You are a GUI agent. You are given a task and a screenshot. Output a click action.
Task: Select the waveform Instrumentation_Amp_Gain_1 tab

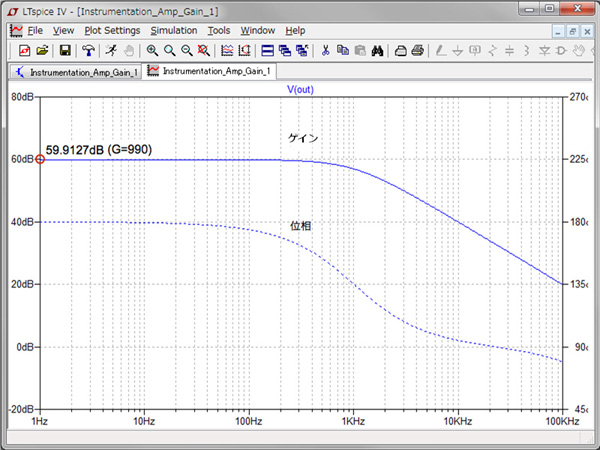209,72
